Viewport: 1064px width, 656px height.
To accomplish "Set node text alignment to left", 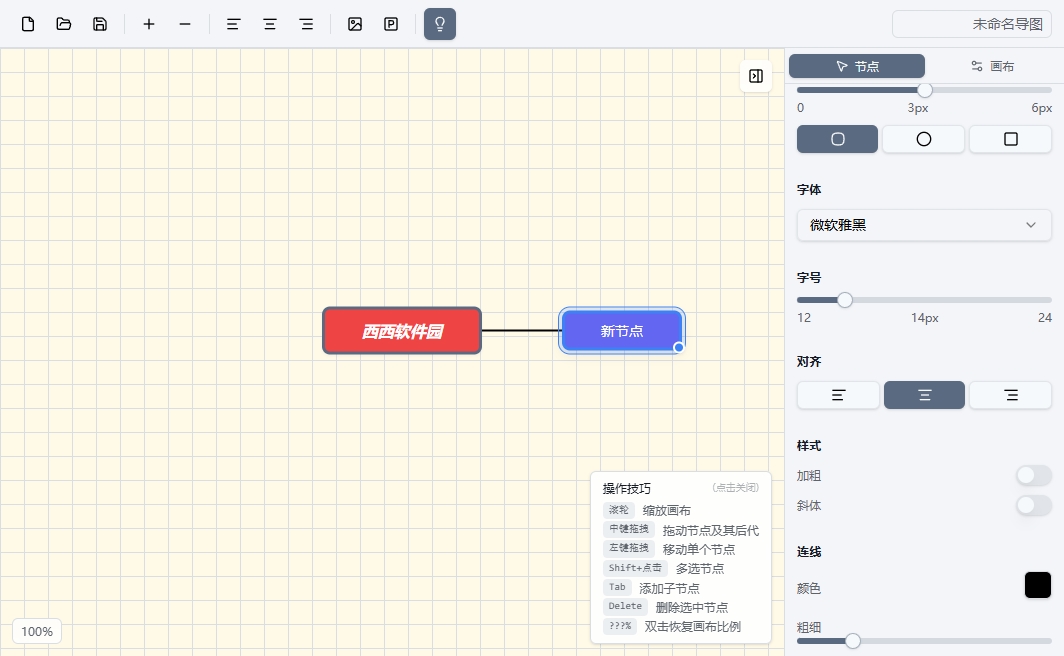I will click(x=838, y=395).
